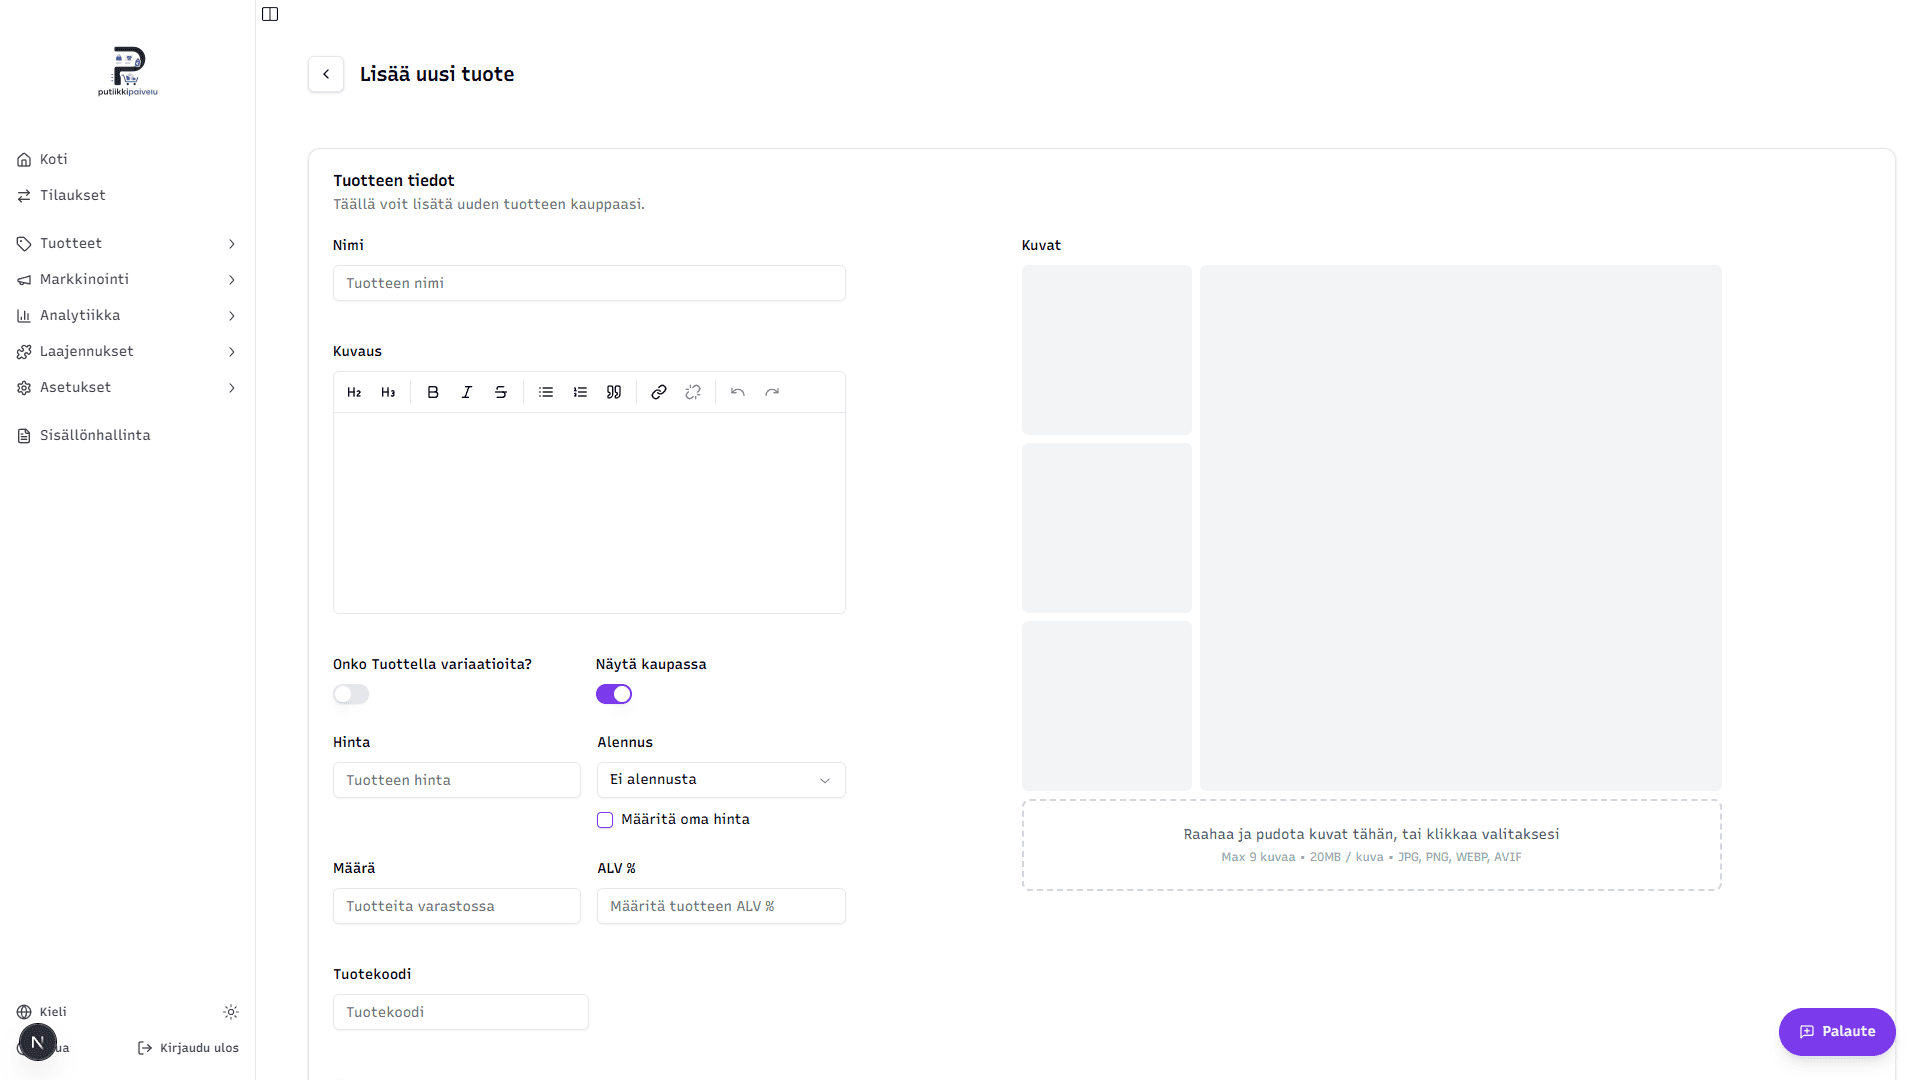The image size is (1920, 1080).
Task: Click the Asetukset gear icon
Action: point(24,388)
